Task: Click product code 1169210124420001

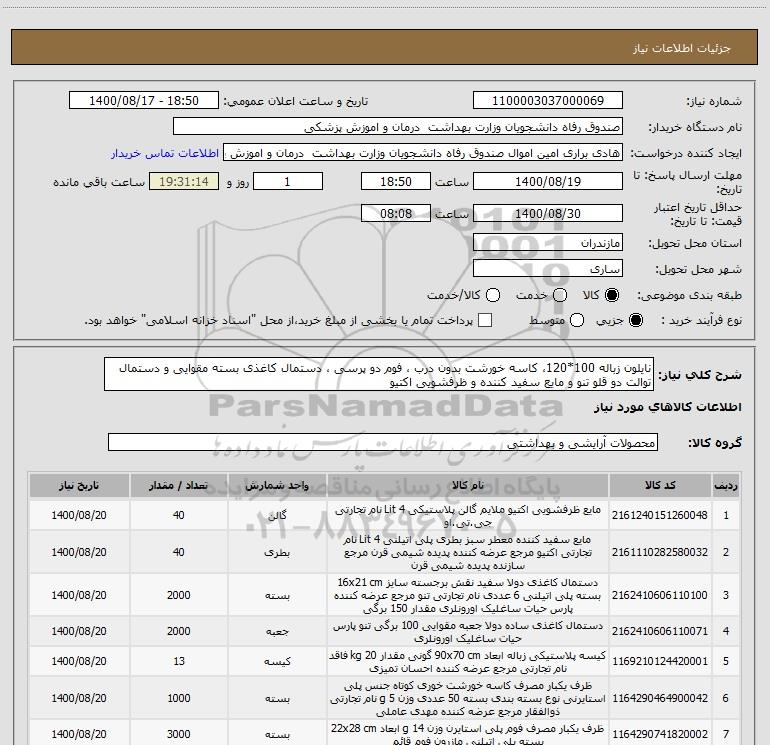Action: pos(660,662)
